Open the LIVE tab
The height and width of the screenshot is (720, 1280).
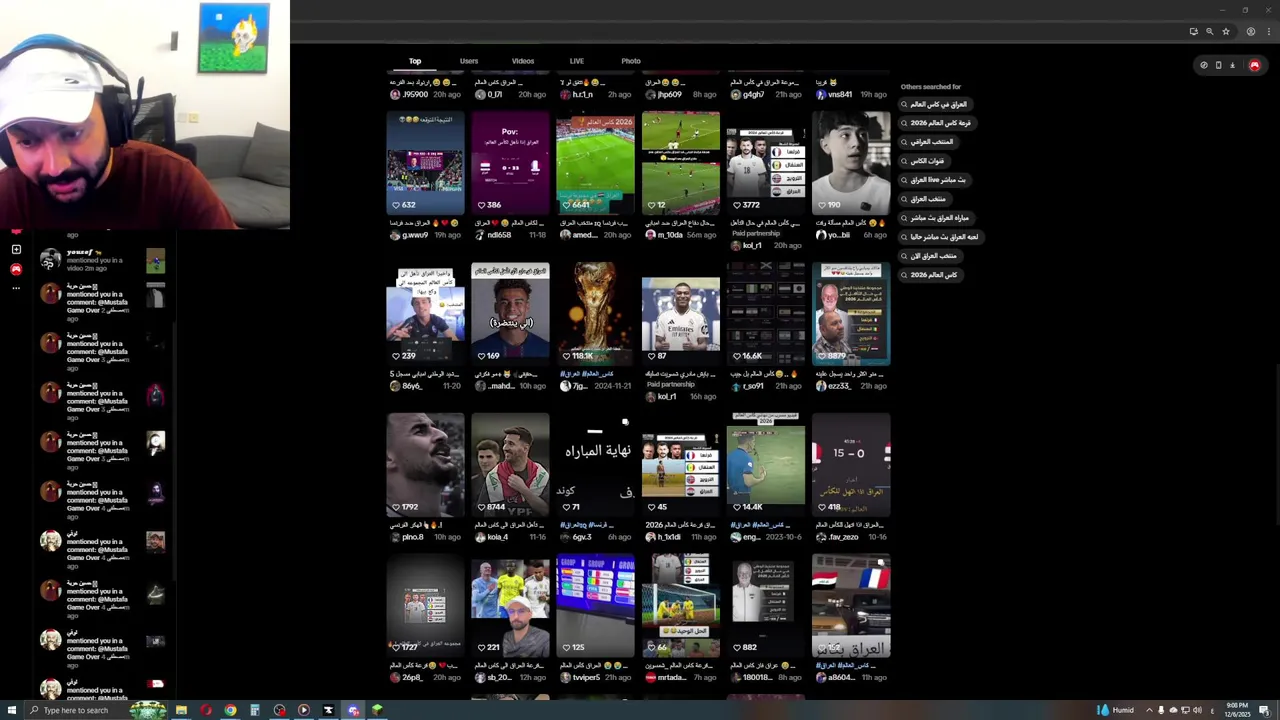tap(577, 61)
